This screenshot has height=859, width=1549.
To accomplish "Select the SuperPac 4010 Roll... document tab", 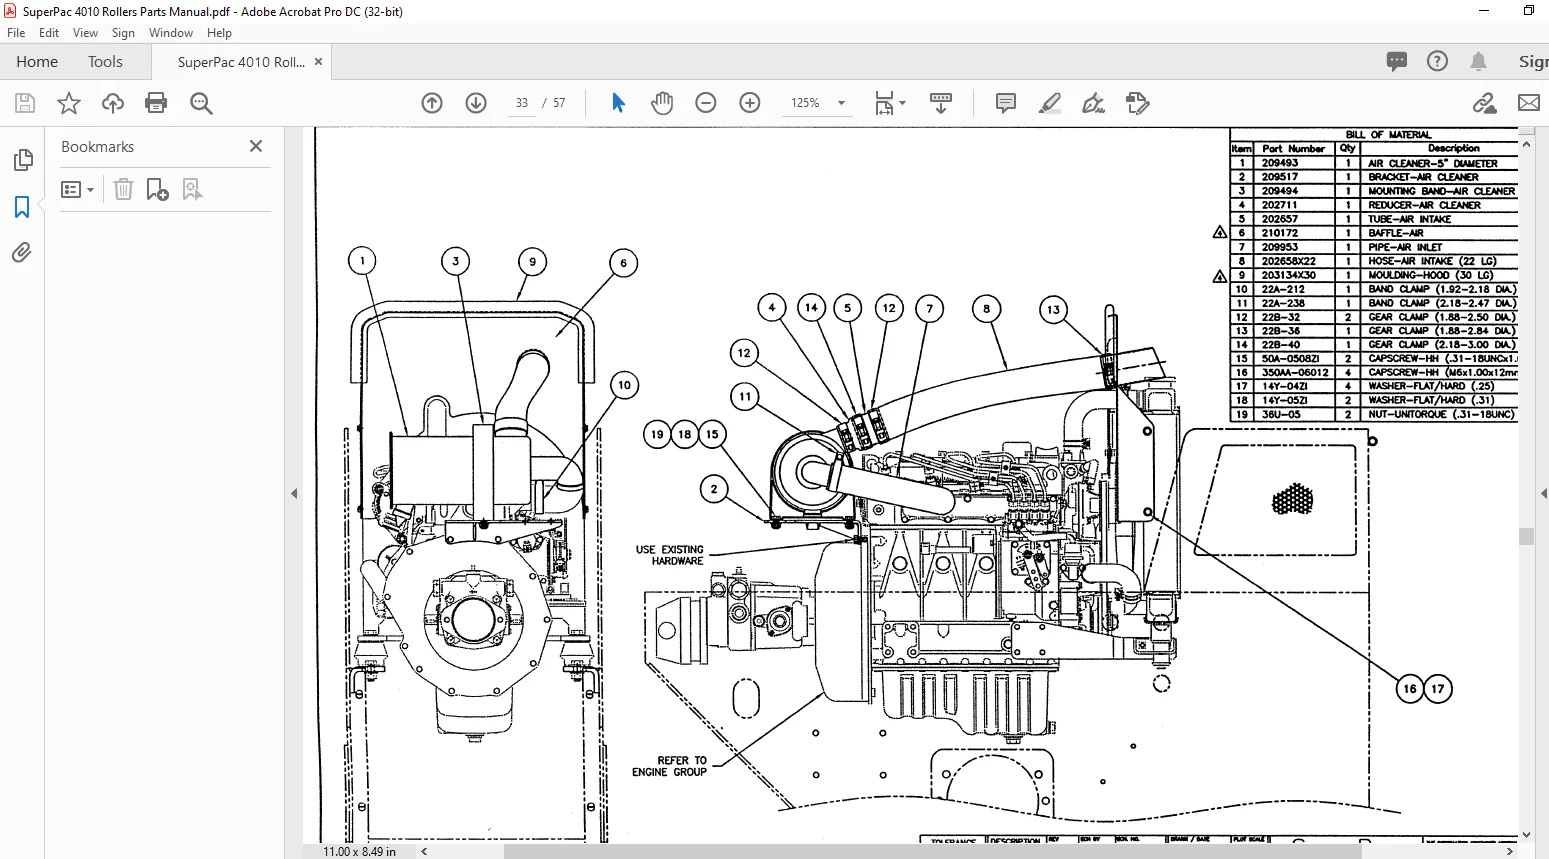I will 241,62.
